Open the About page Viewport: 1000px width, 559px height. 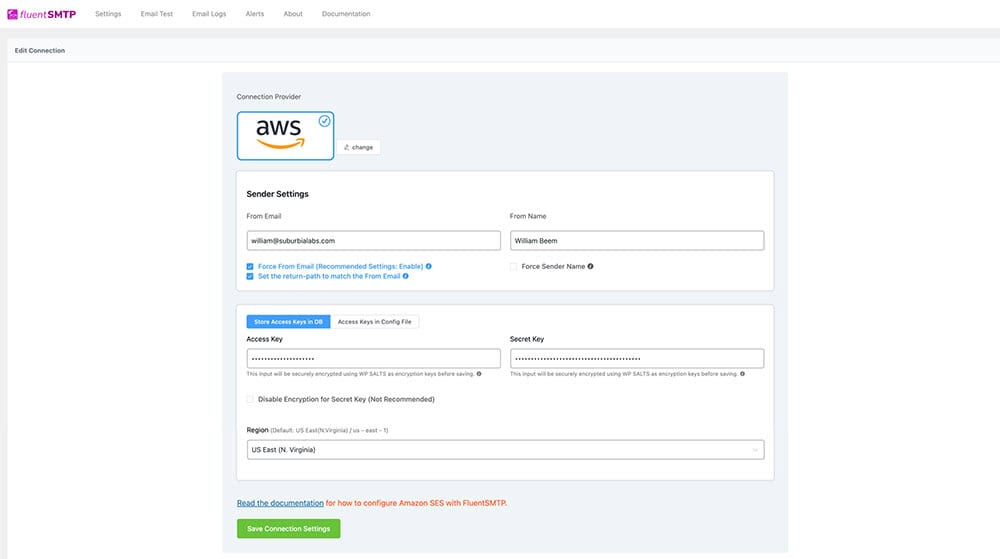point(293,14)
